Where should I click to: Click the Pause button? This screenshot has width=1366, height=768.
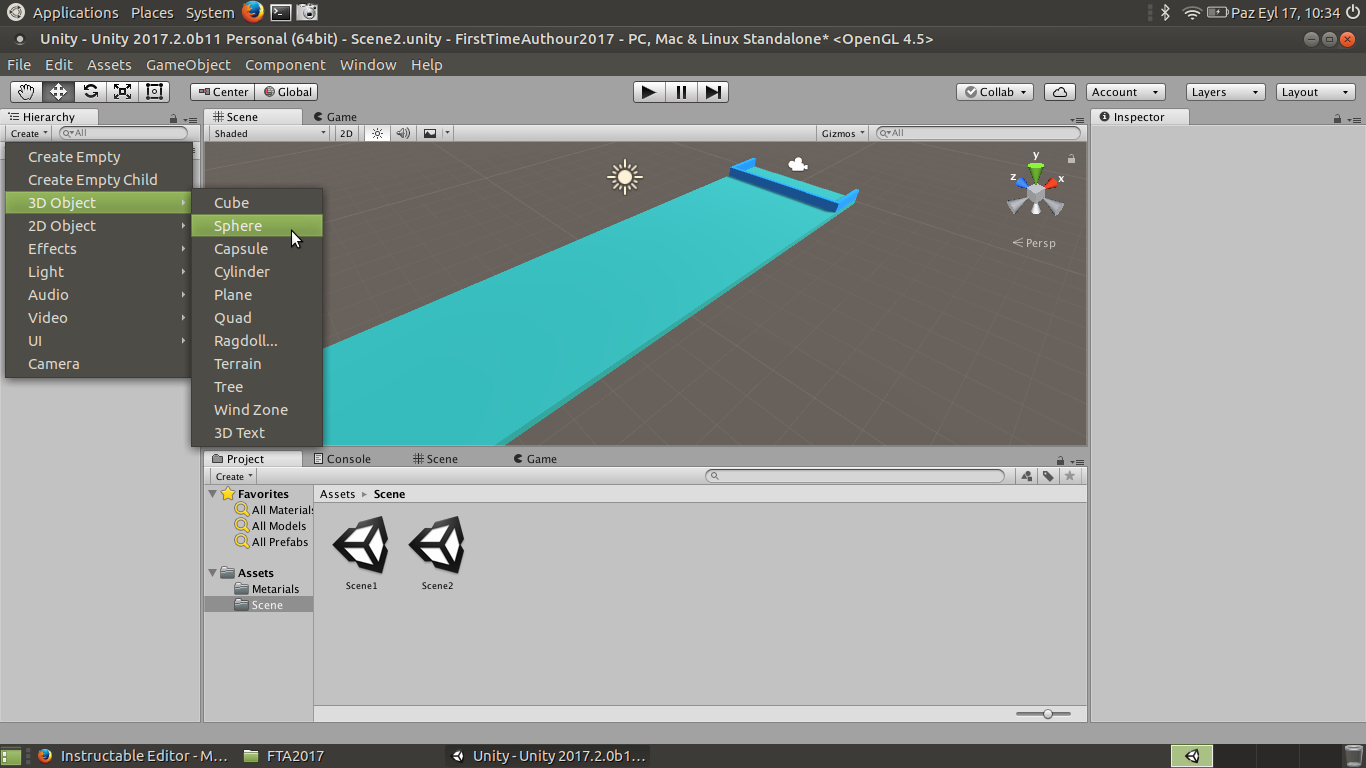tap(681, 92)
